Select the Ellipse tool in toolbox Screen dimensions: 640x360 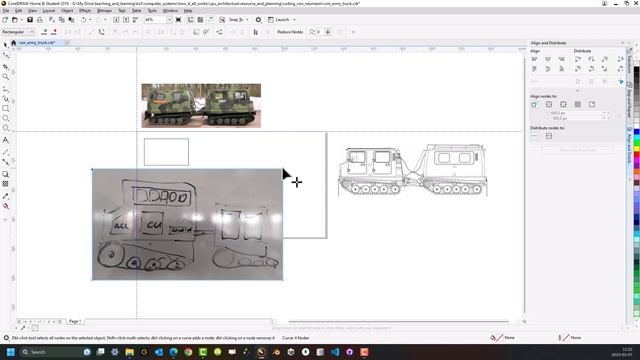(6, 118)
